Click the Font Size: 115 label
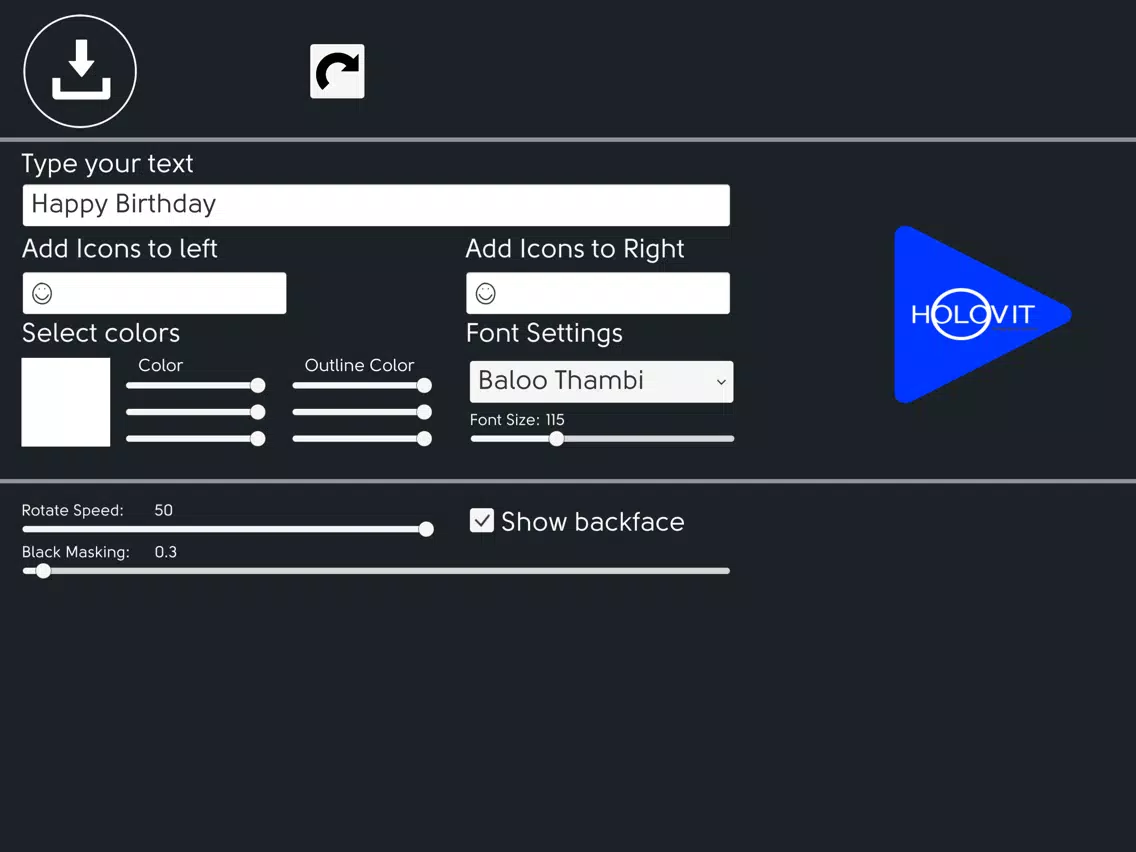1136x852 pixels. click(x=517, y=420)
